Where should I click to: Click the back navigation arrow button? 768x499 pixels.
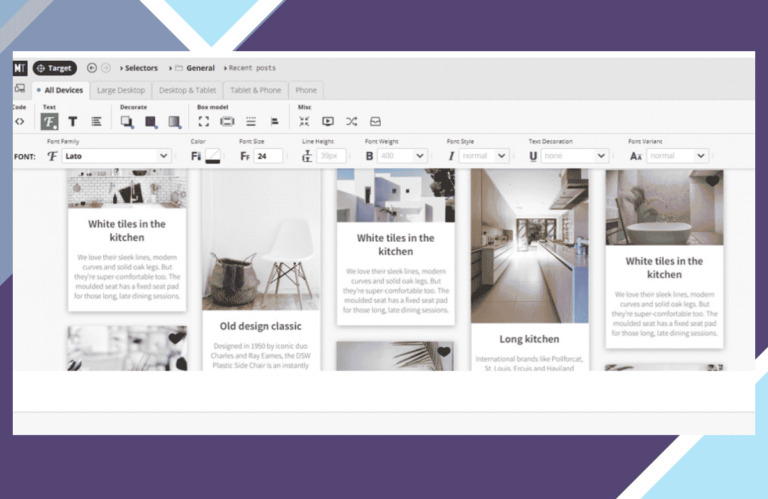(x=92, y=68)
